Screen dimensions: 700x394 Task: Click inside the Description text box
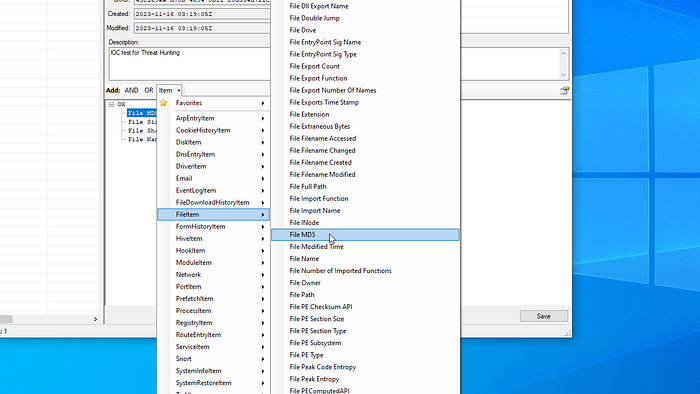pyautogui.click(x=189, y=64)
